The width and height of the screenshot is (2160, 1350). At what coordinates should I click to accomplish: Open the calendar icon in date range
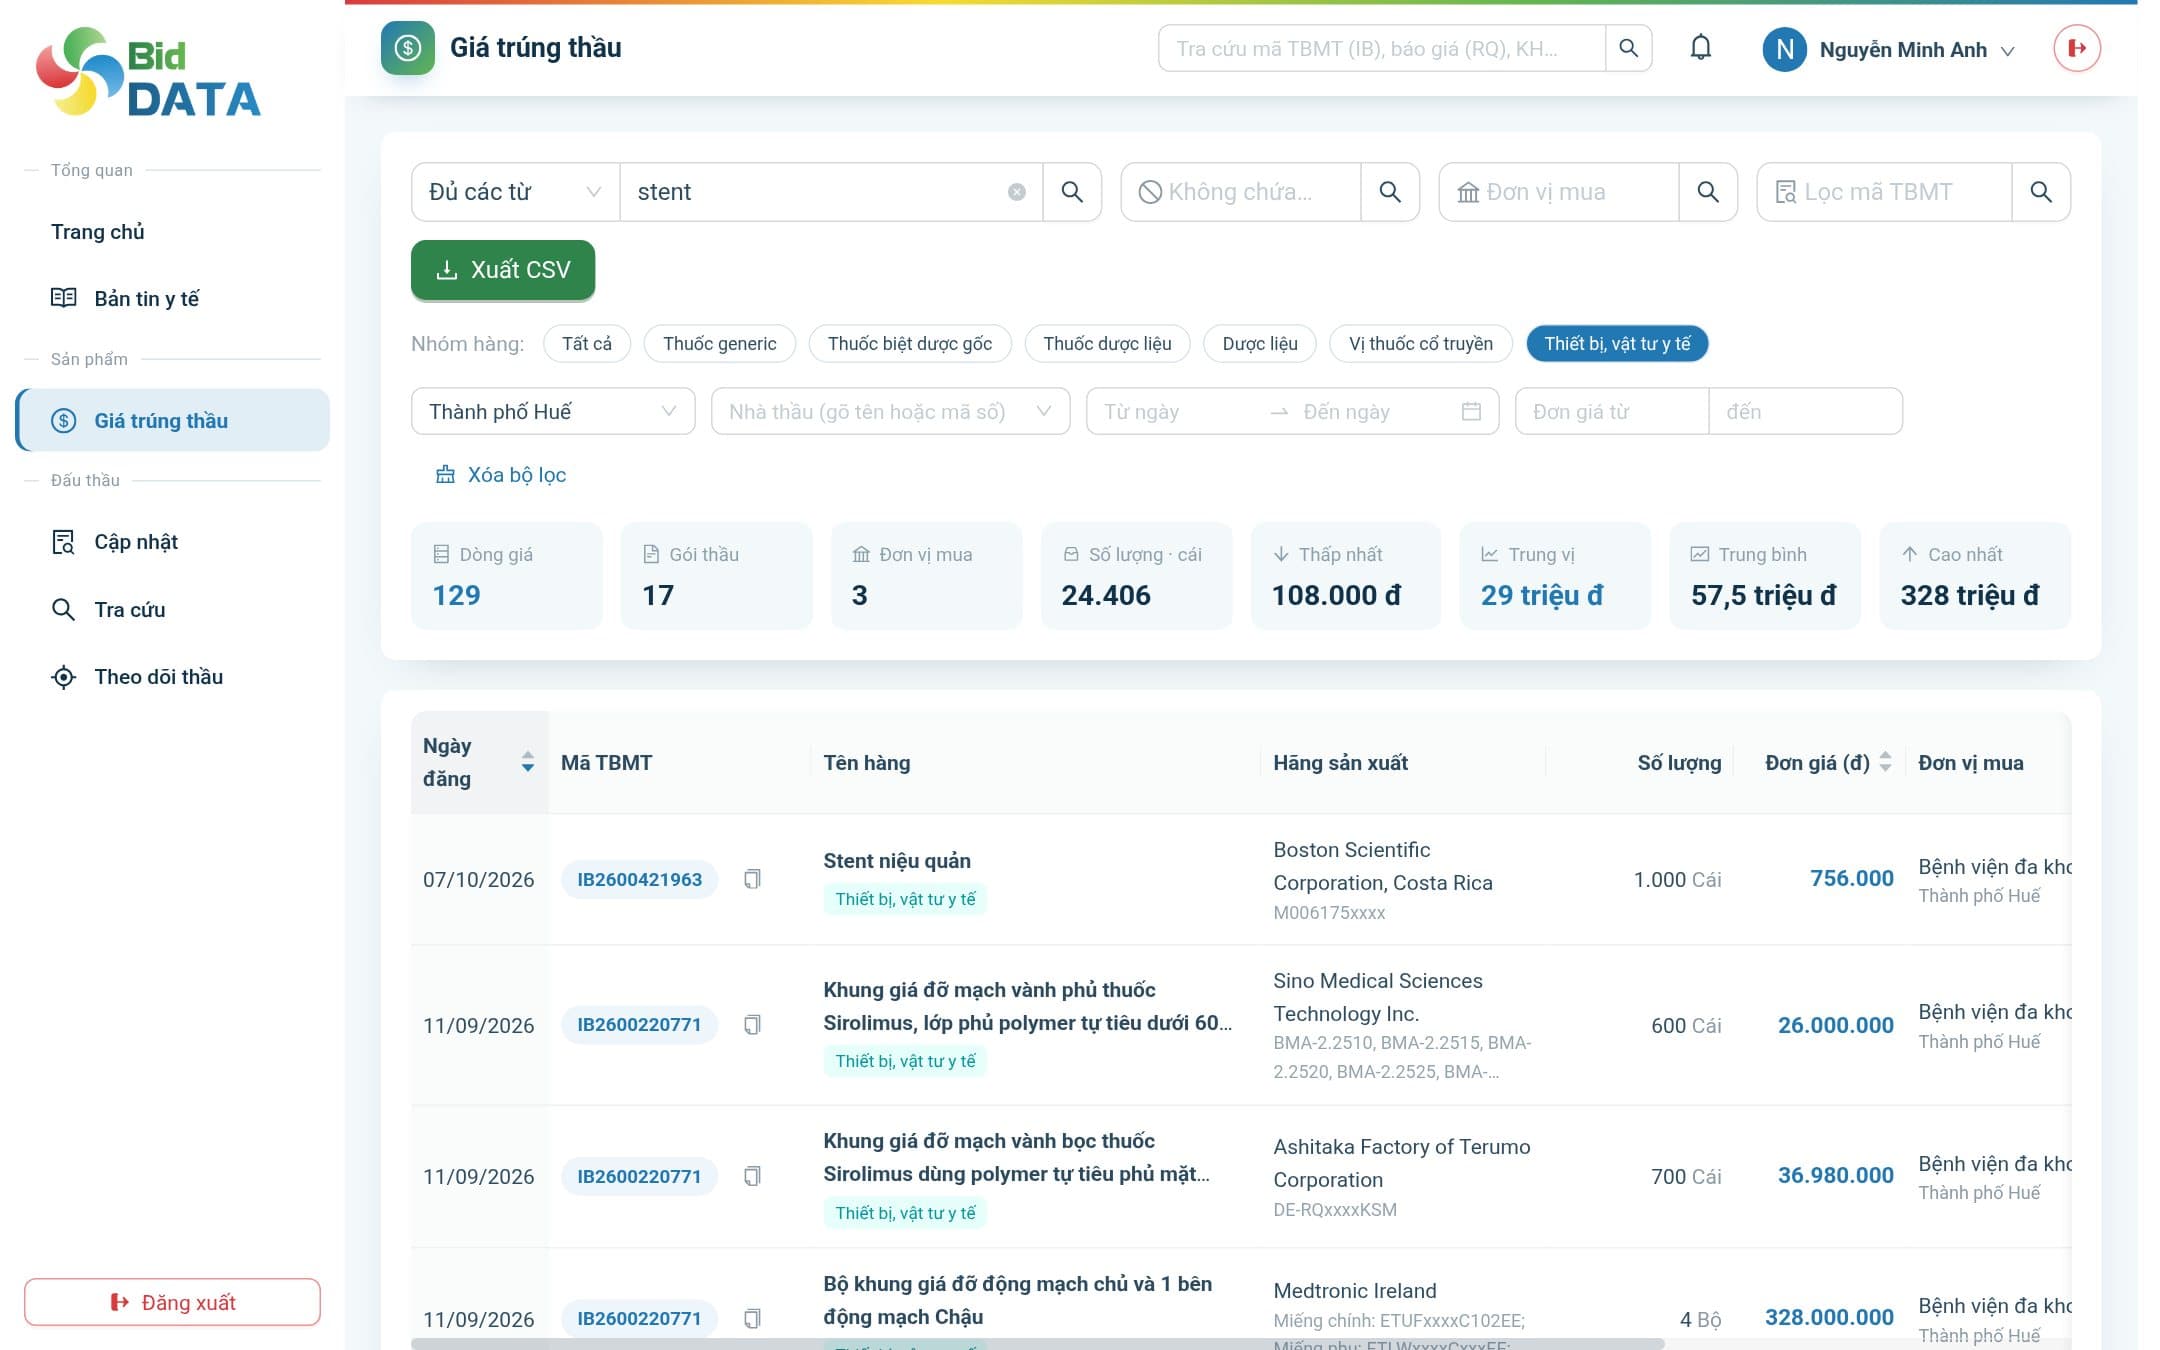1471,411
